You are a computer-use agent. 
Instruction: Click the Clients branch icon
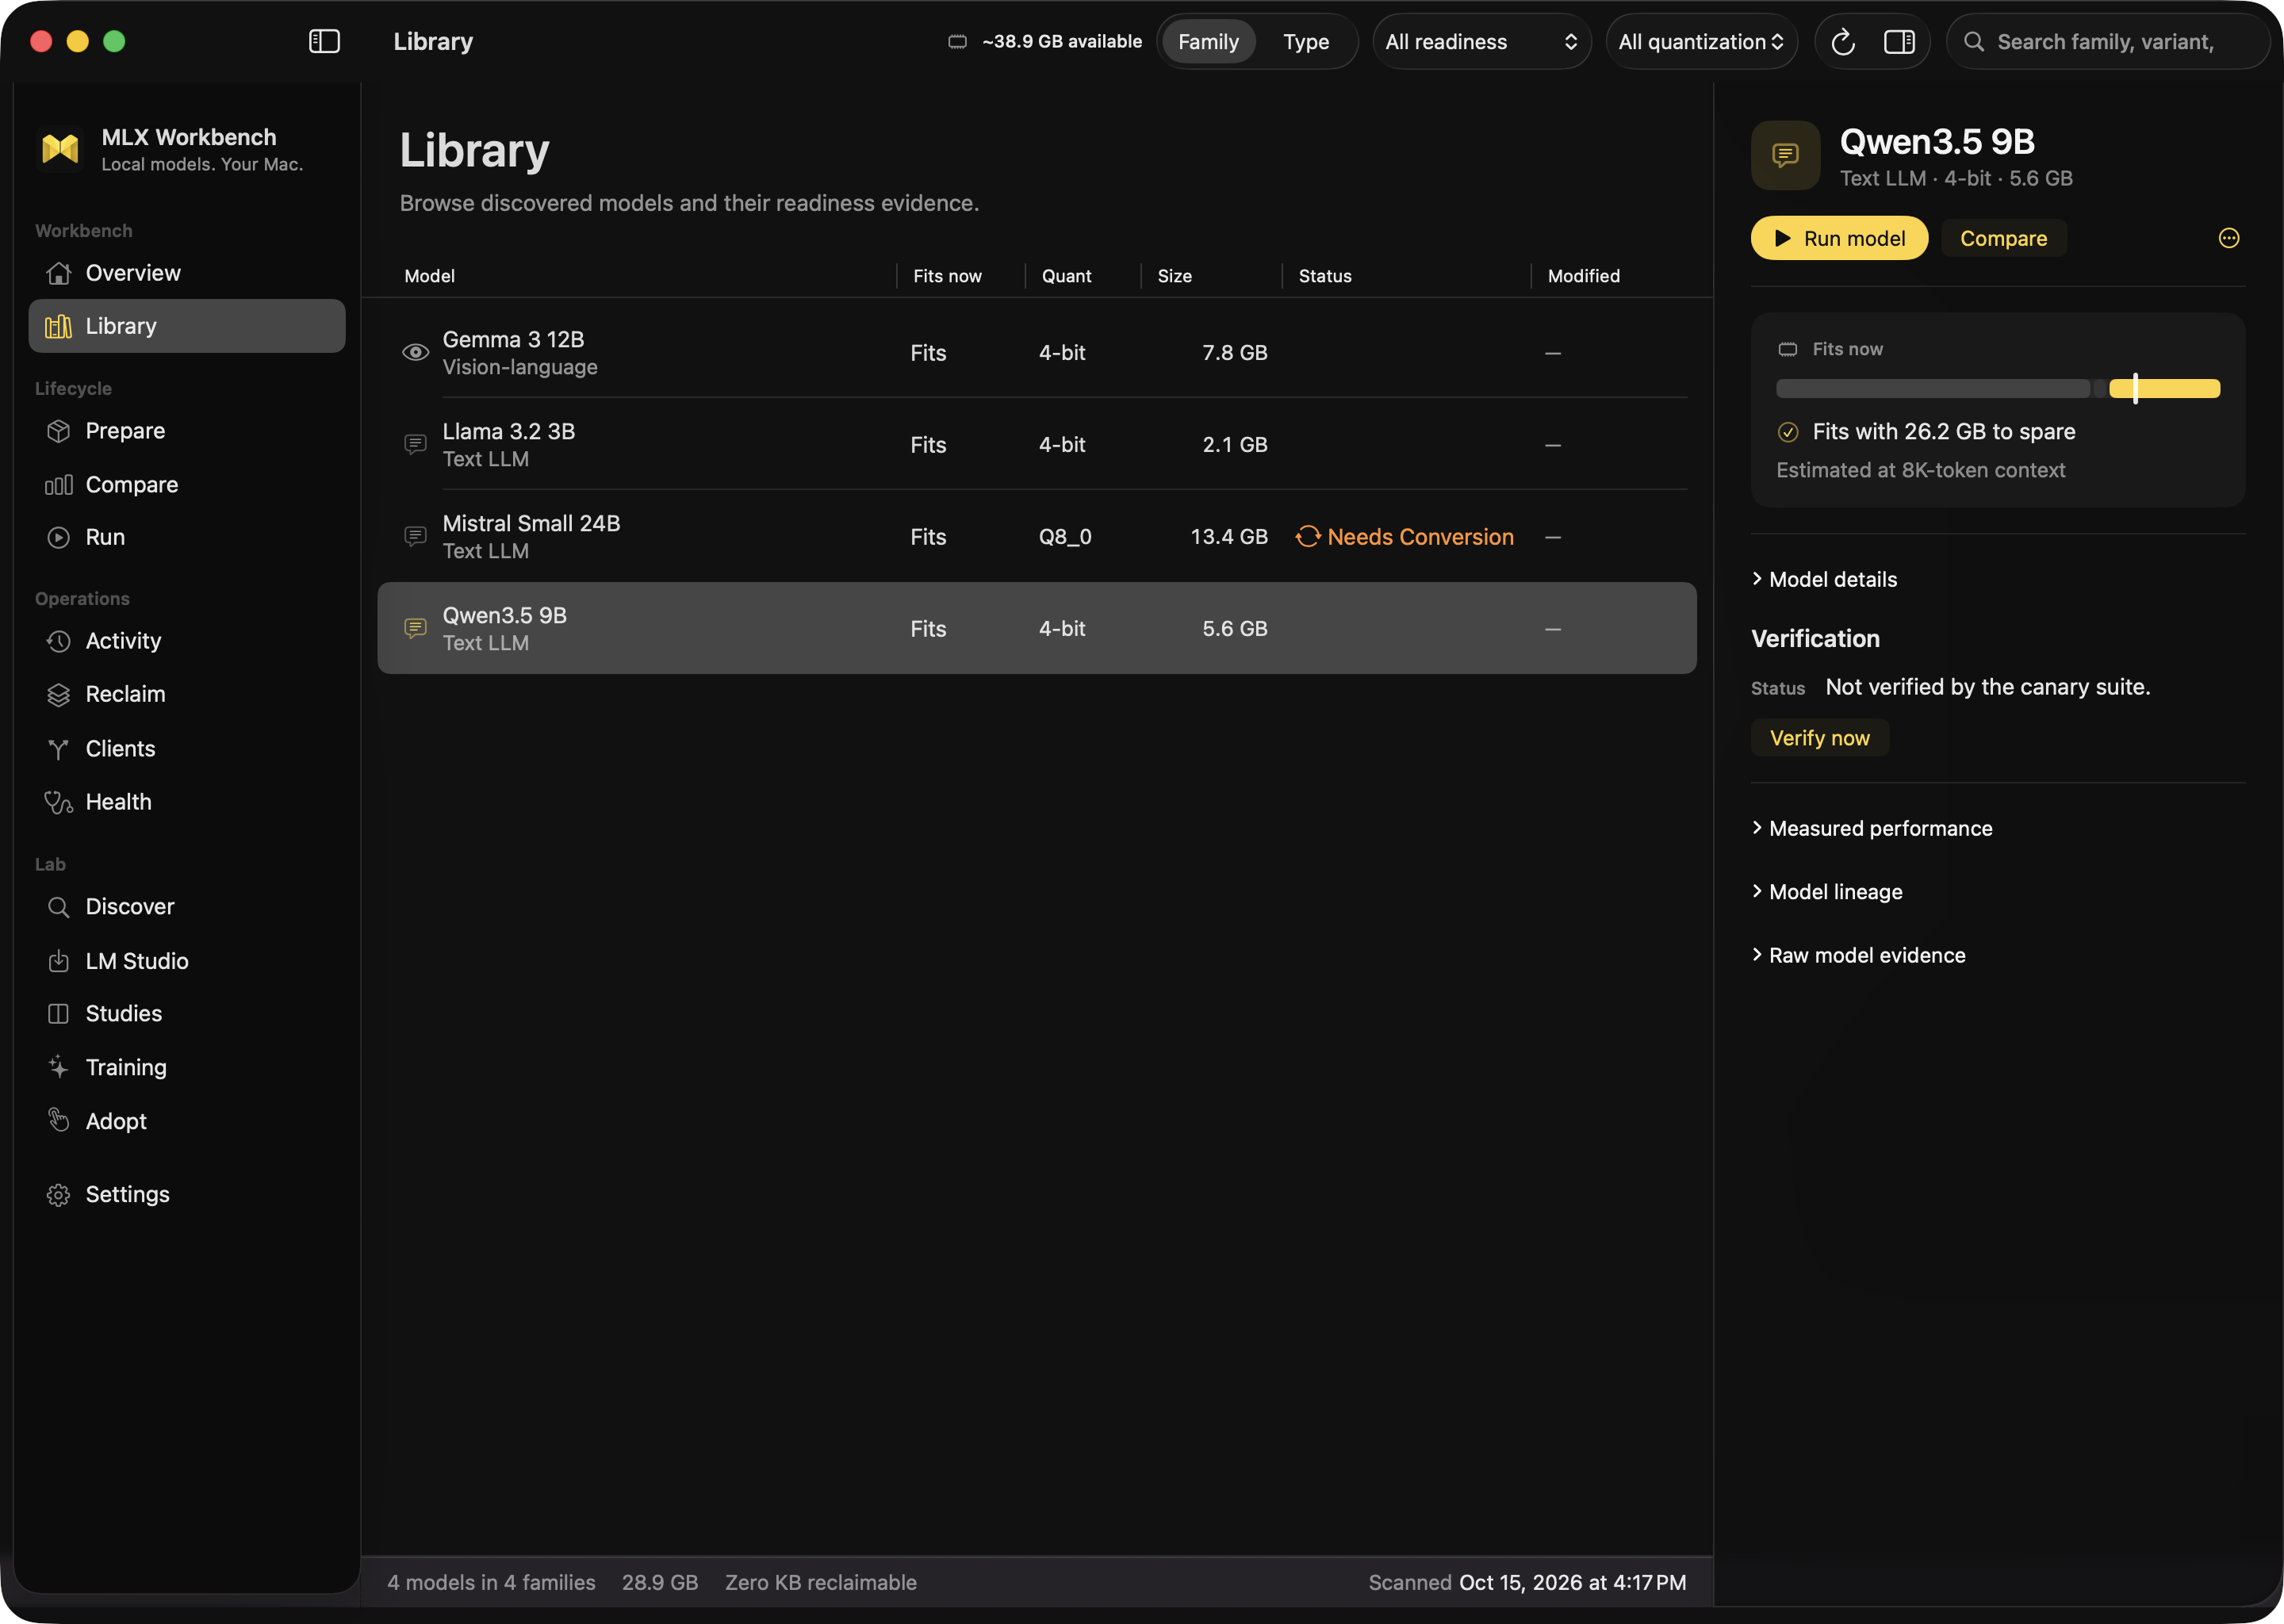[x=59, y=749]
